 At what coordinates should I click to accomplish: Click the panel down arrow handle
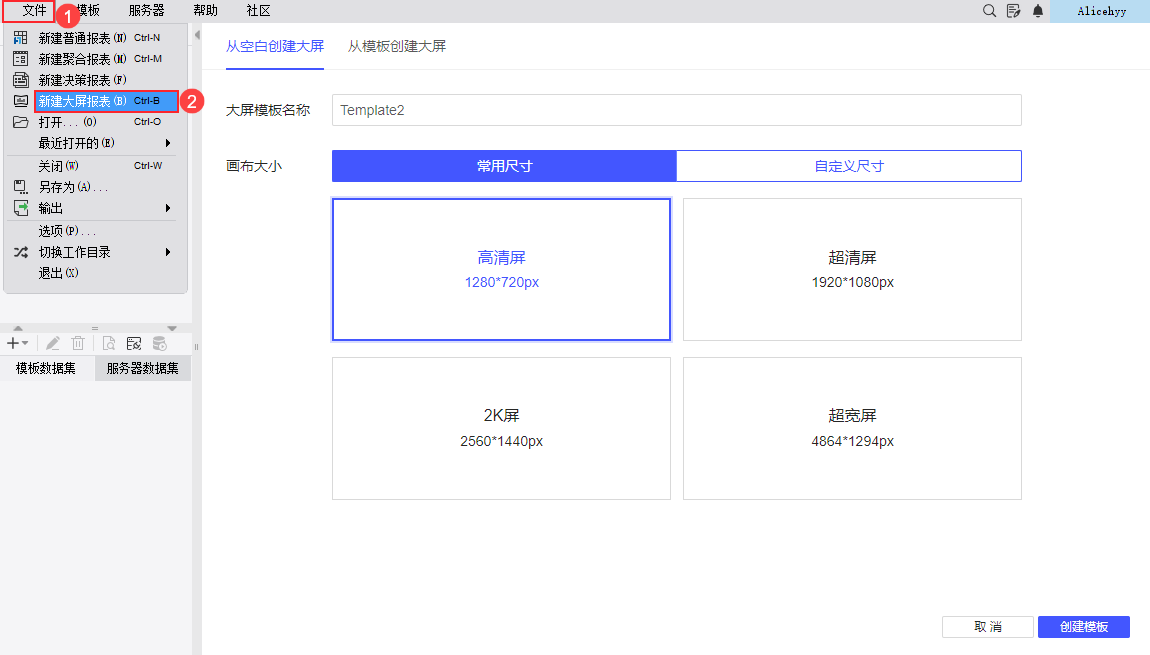click(x=172, y=329)
